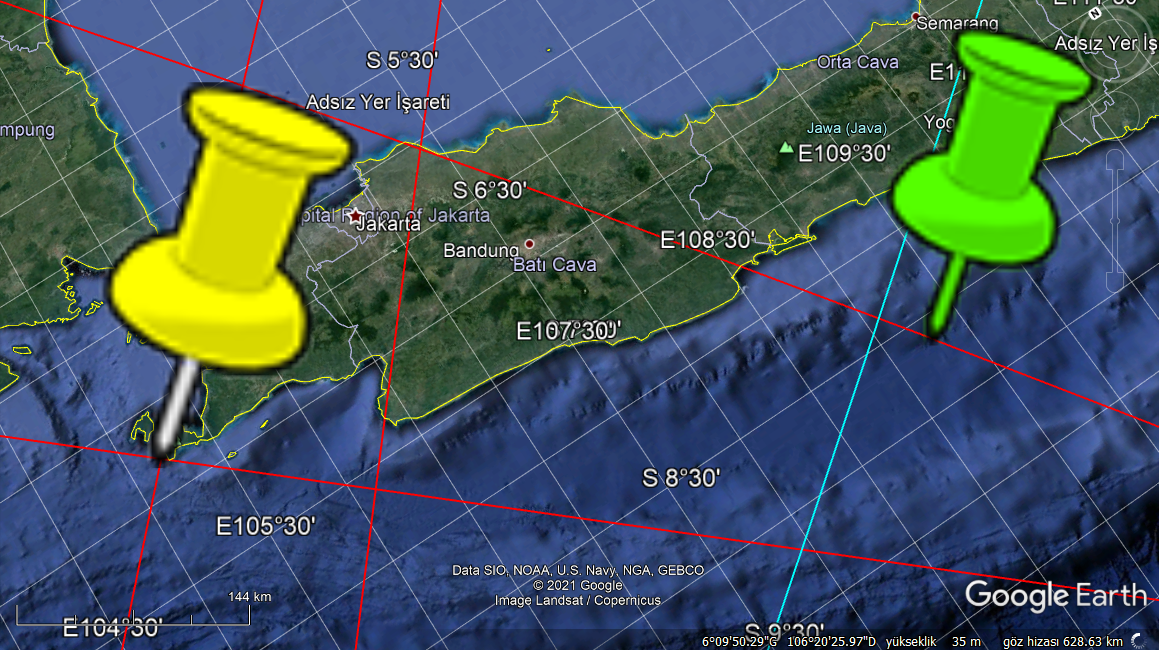Screen dimensions: 1159x650
Task: Click the Data SIO, NOAA attribution line
Action: tap(578, 570)
